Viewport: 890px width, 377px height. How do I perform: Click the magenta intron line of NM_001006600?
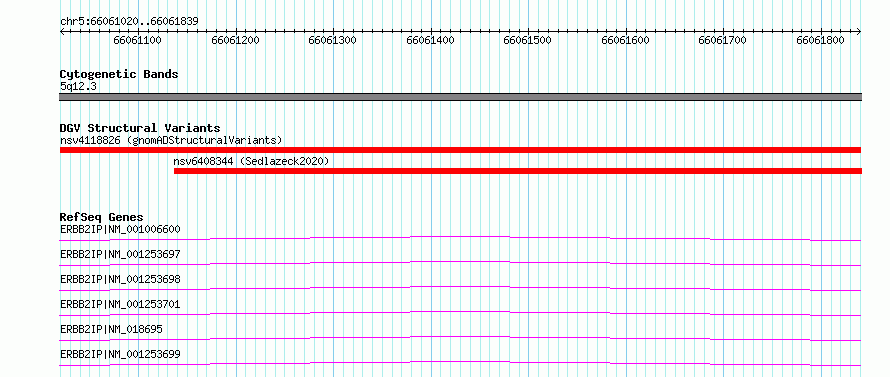pos(460,236)
